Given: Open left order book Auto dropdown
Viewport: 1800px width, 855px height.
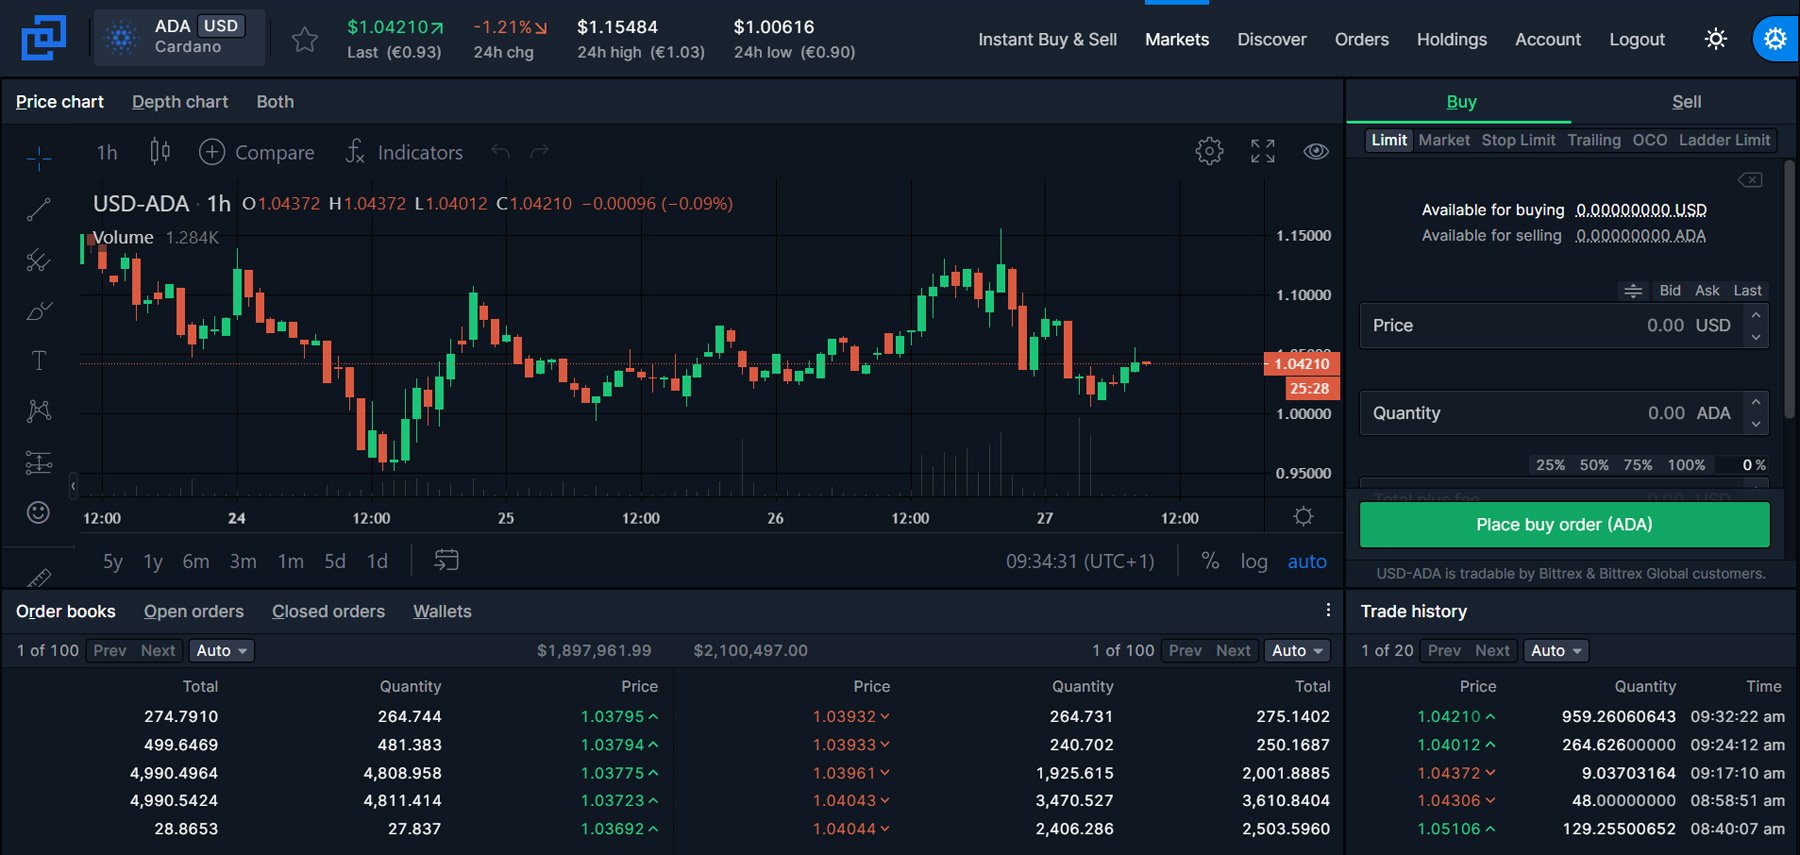Looking at the screenshot, I should point(221,651).
